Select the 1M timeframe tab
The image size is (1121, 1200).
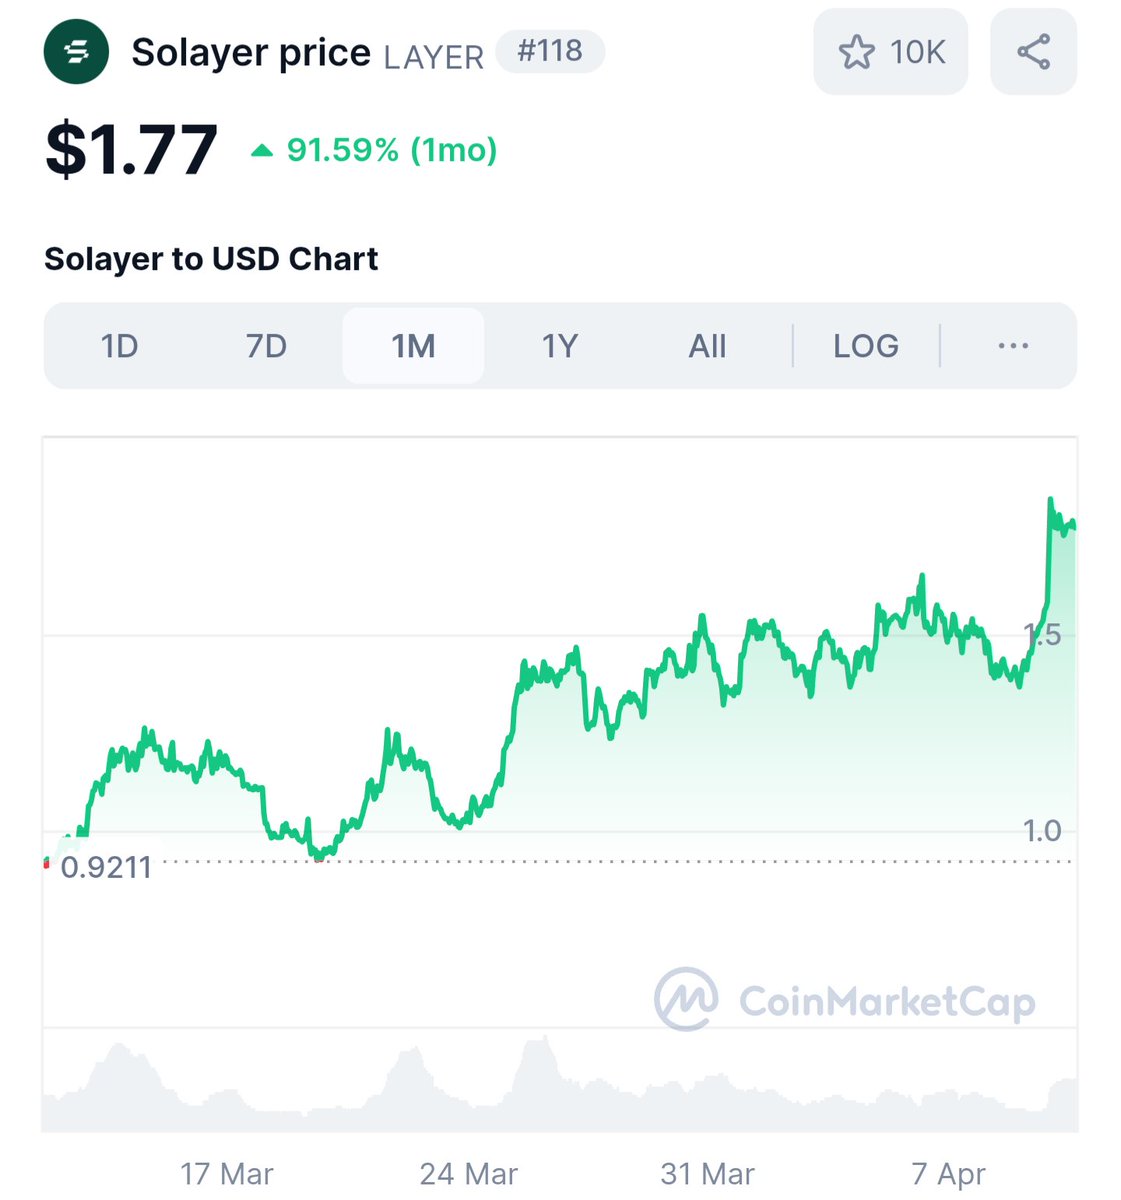point(413,346)
